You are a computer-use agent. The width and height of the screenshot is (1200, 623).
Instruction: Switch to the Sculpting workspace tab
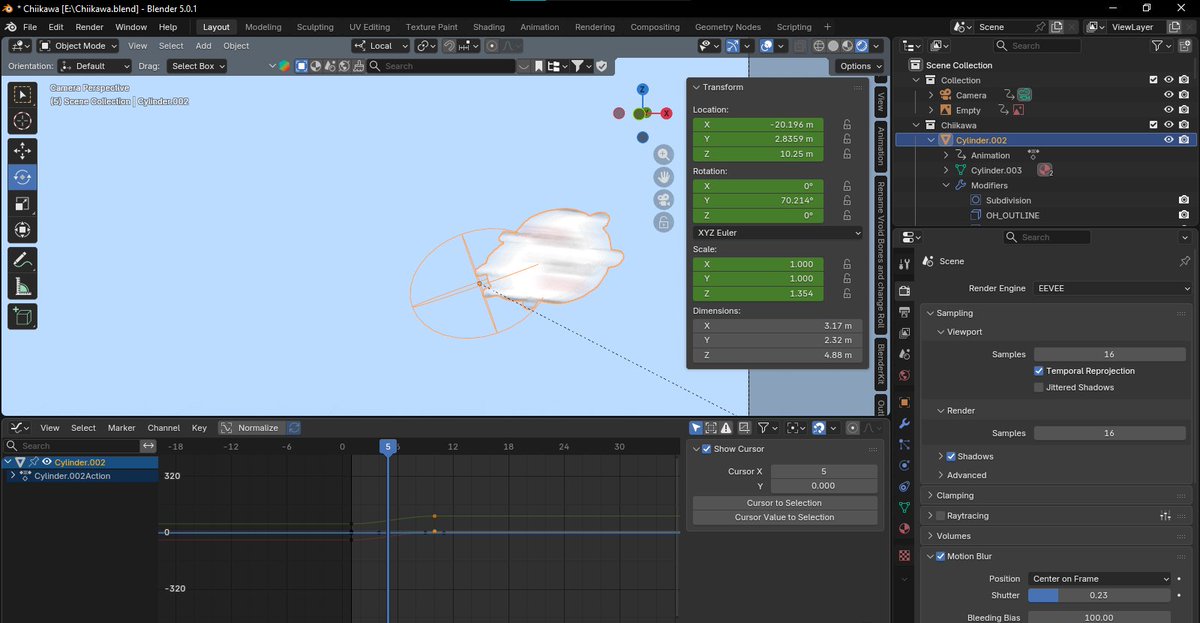pos(315,27)
